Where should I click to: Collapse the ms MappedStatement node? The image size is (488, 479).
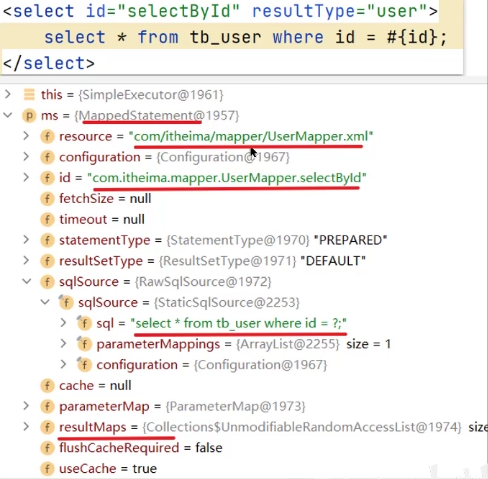[8, 115]
